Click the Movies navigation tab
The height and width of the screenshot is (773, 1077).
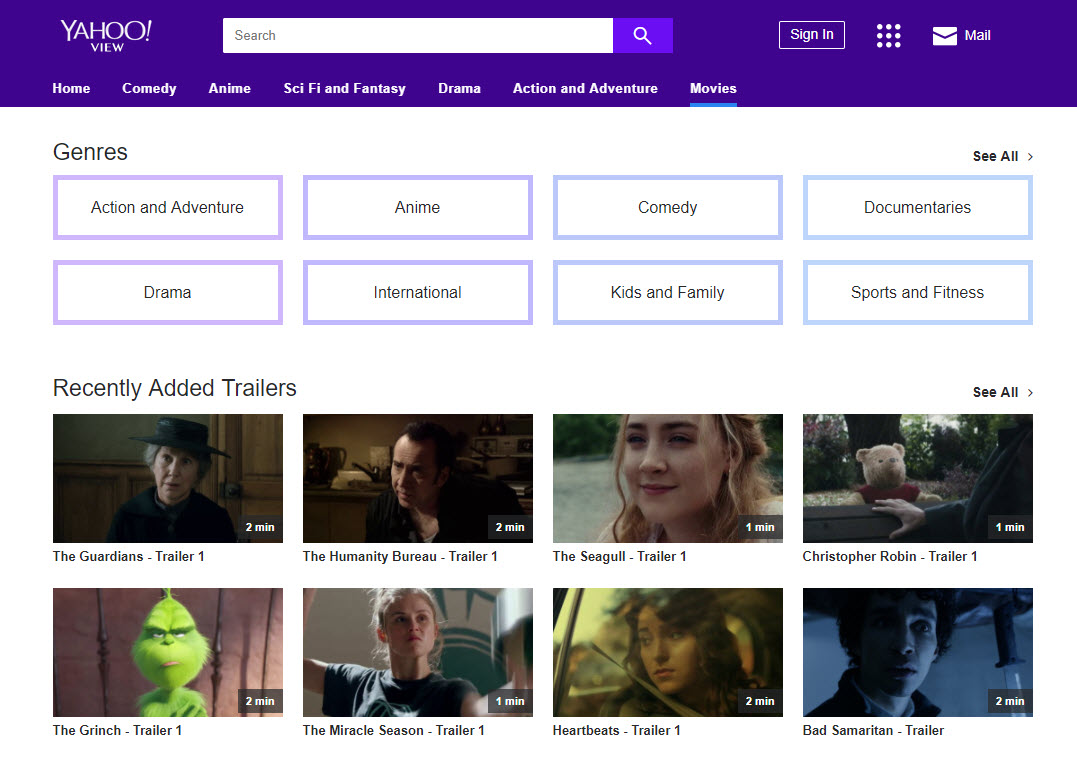pyautogui.click(x=713, y=89)
